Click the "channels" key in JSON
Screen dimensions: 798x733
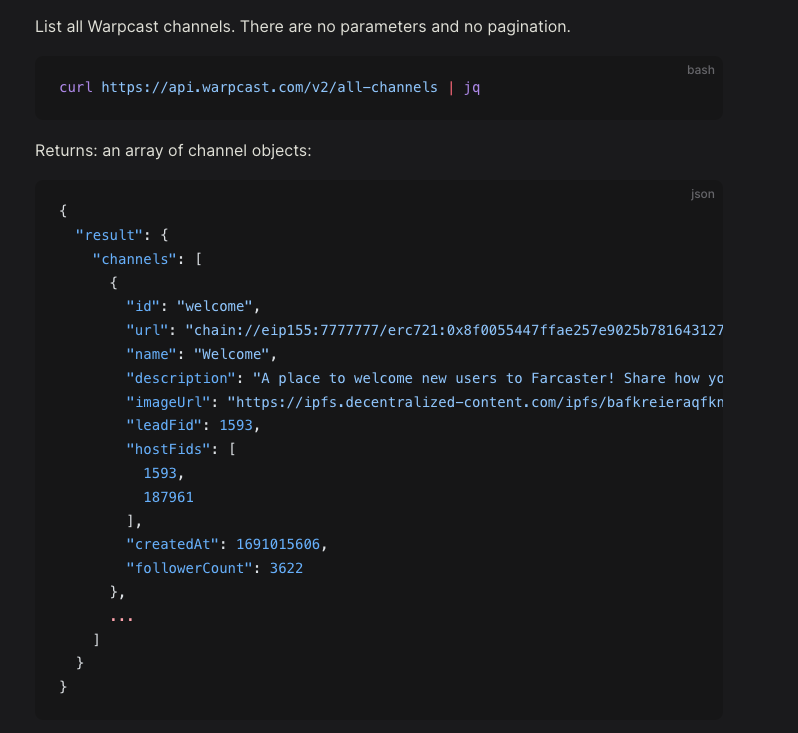click(134, 259)
